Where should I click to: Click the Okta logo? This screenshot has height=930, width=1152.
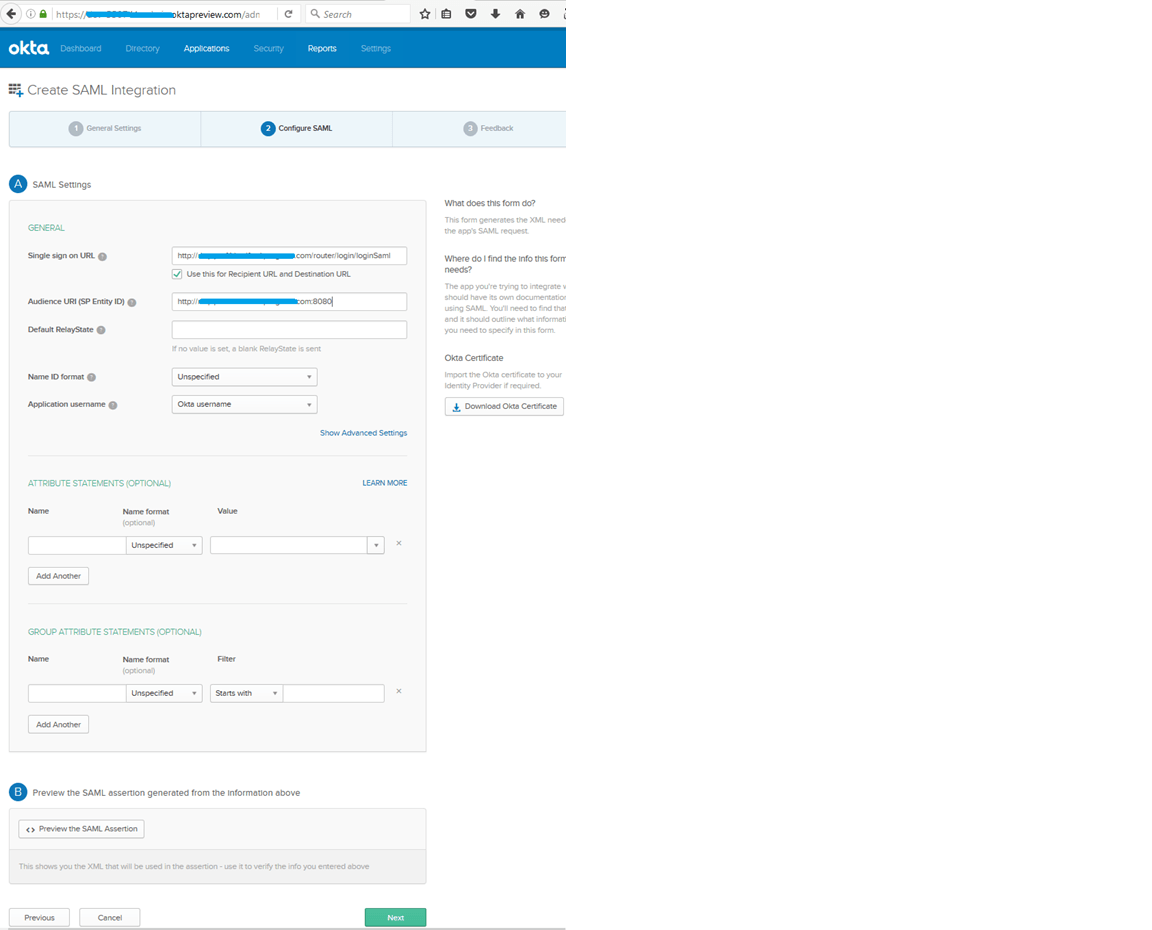pyautogui.click(x=29, y=48)
